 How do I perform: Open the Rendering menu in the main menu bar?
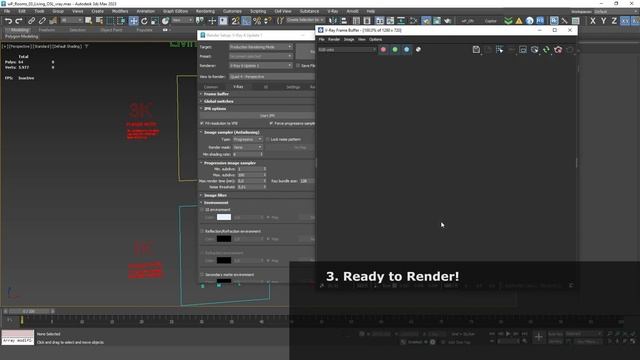pyautogui.click(x=205, y=11)
